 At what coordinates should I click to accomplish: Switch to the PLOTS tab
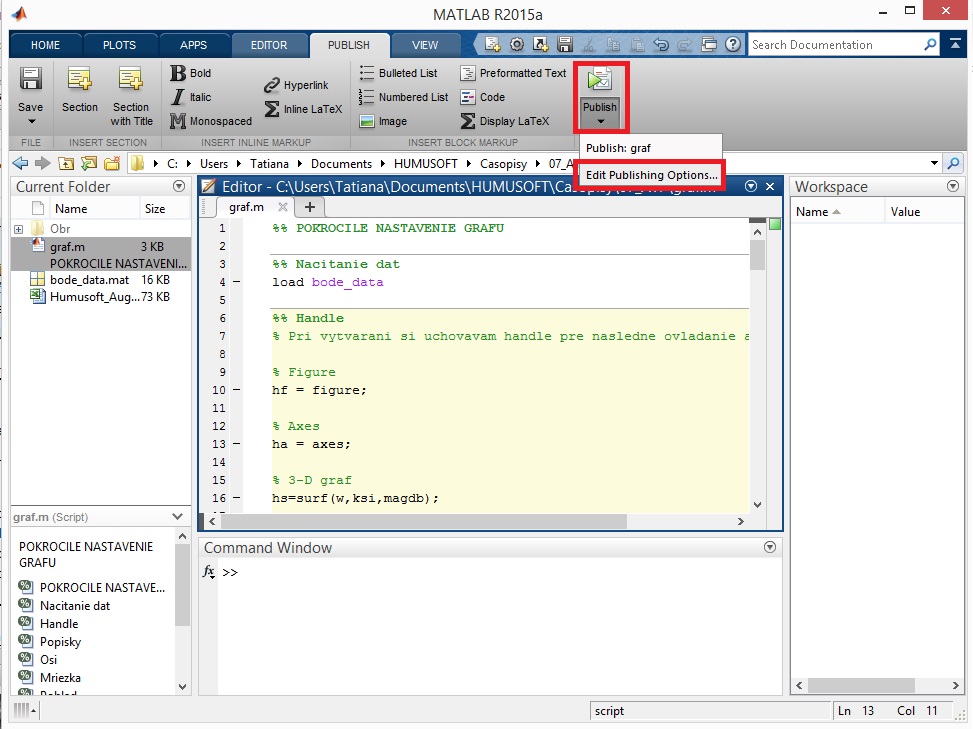click(x=119, y=45)
